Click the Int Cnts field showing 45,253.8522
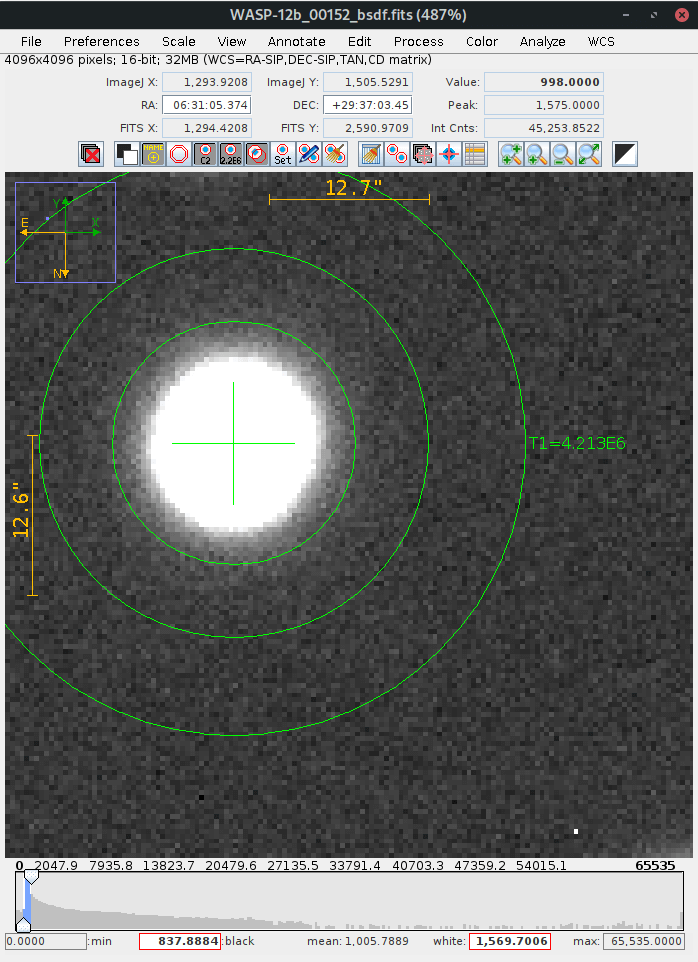This screenshot has height=962, width=698. point(544,128)
